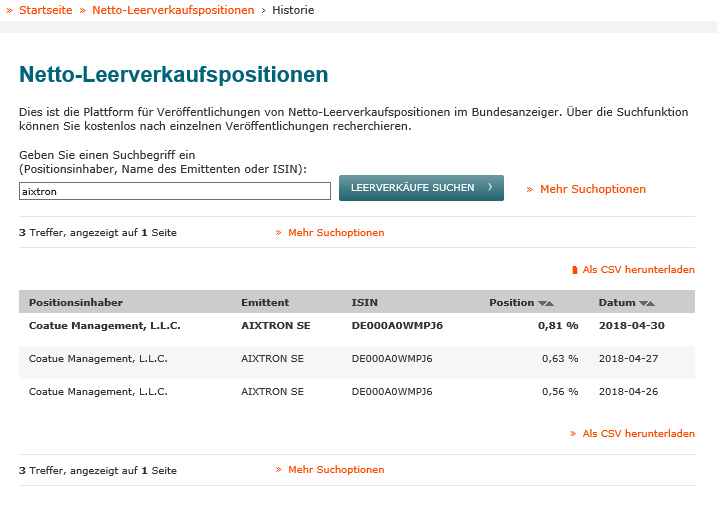Click ISIN DE000A0WMPJ6 in the 2018-04-26 row
This screenshot has width=717, height=530.
point(392,391)
